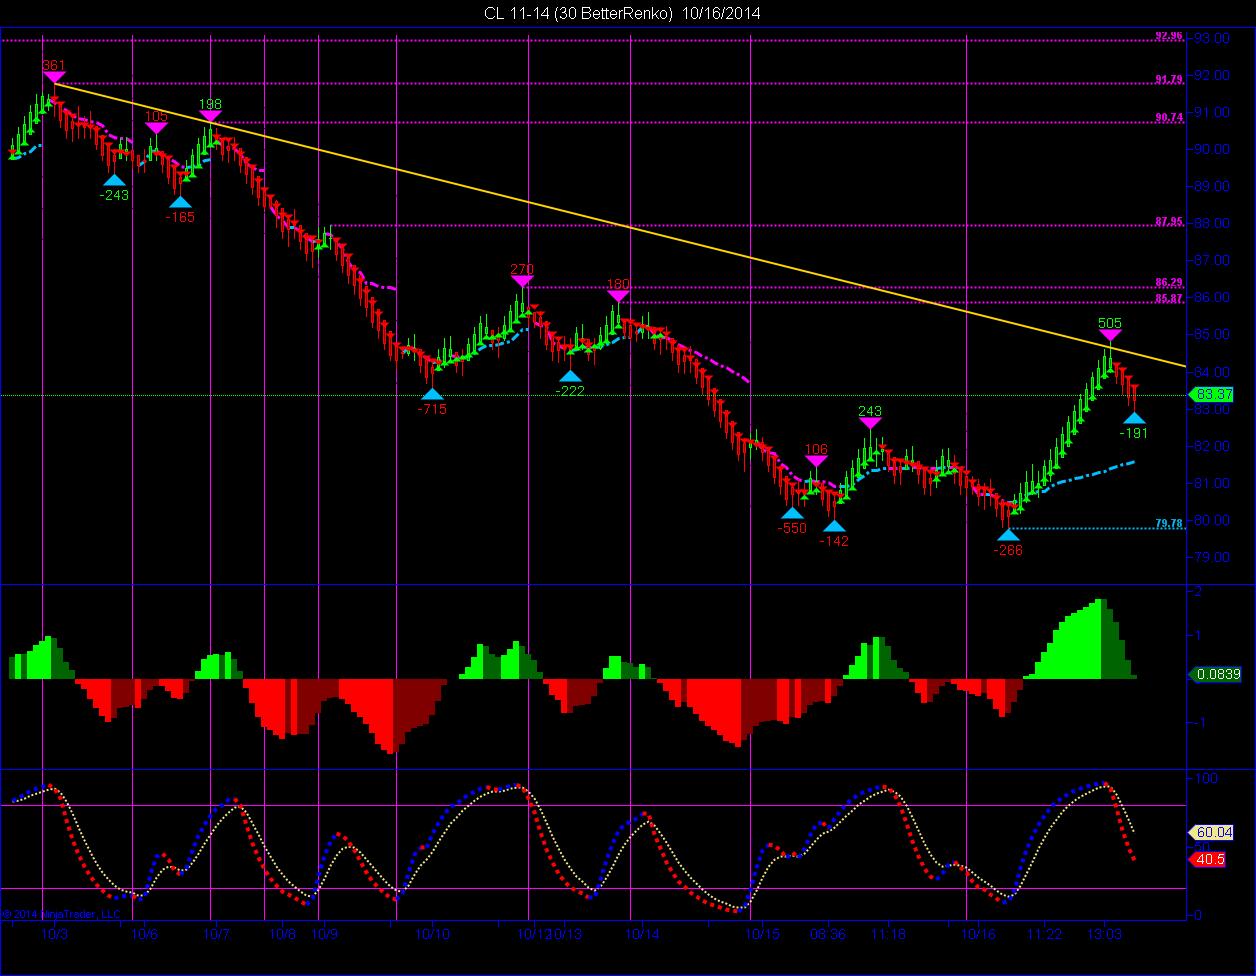The width and height of the screenshot is (1256, 976).
Task: Click the histogram value tag 0.0839
Action: coord(1215,675)
